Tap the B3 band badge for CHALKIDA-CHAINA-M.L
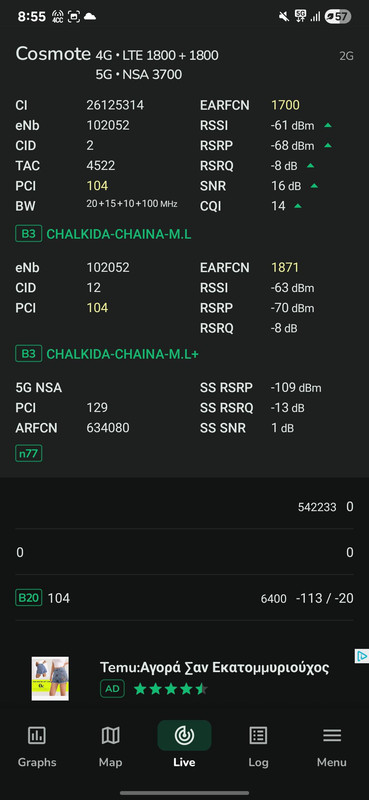The height and width of the screenshot is (800, 369). pyautogui.click(x=29, y=234)
